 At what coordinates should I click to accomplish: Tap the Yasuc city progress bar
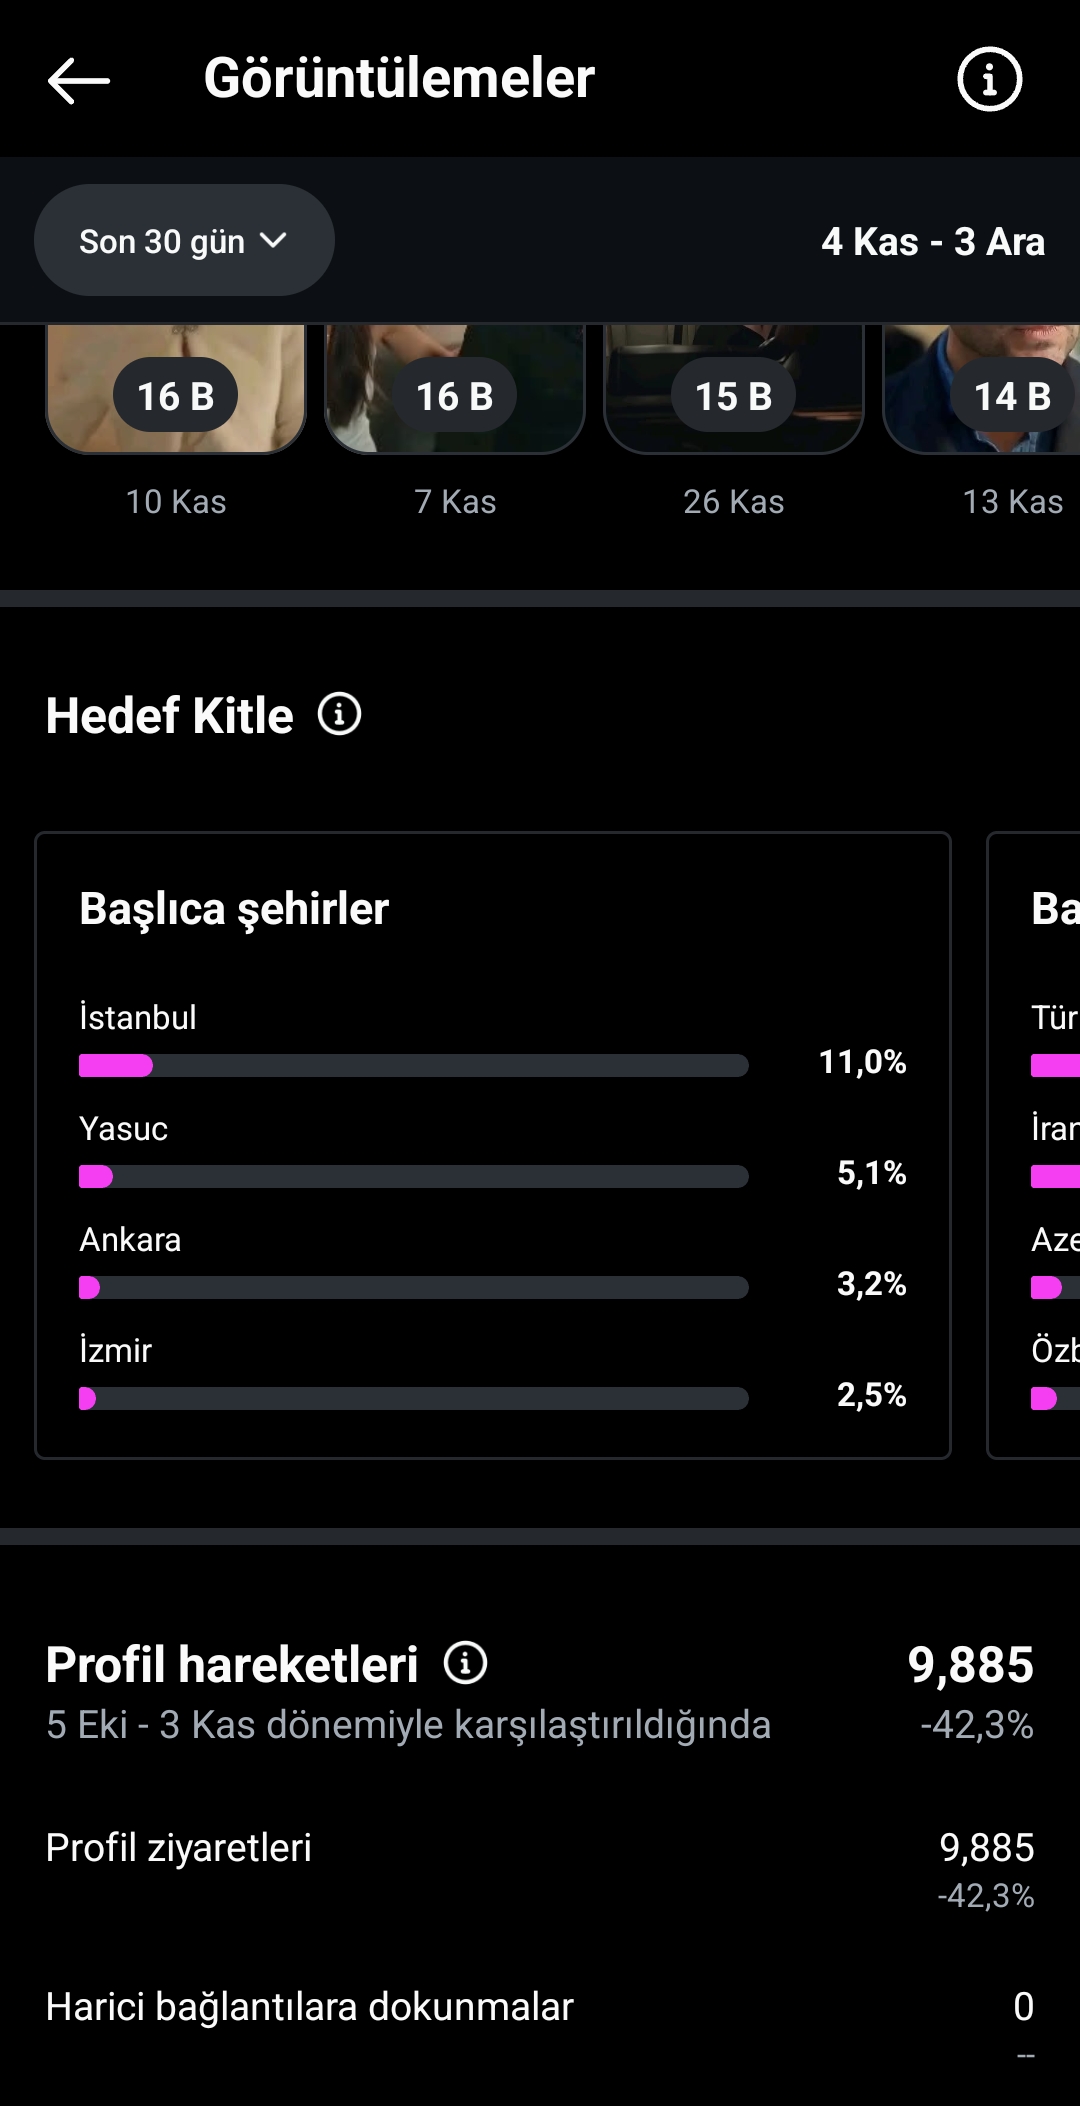click(x=414, y=1176)
